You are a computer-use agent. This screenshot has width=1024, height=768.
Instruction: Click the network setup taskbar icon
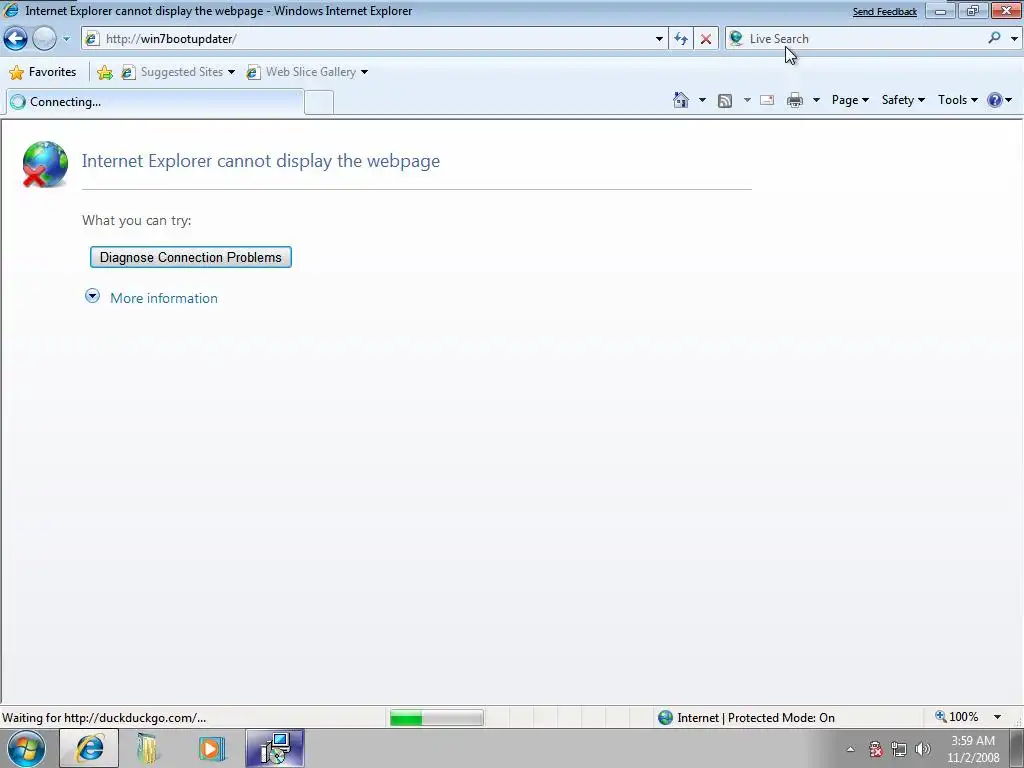(275, 748)
